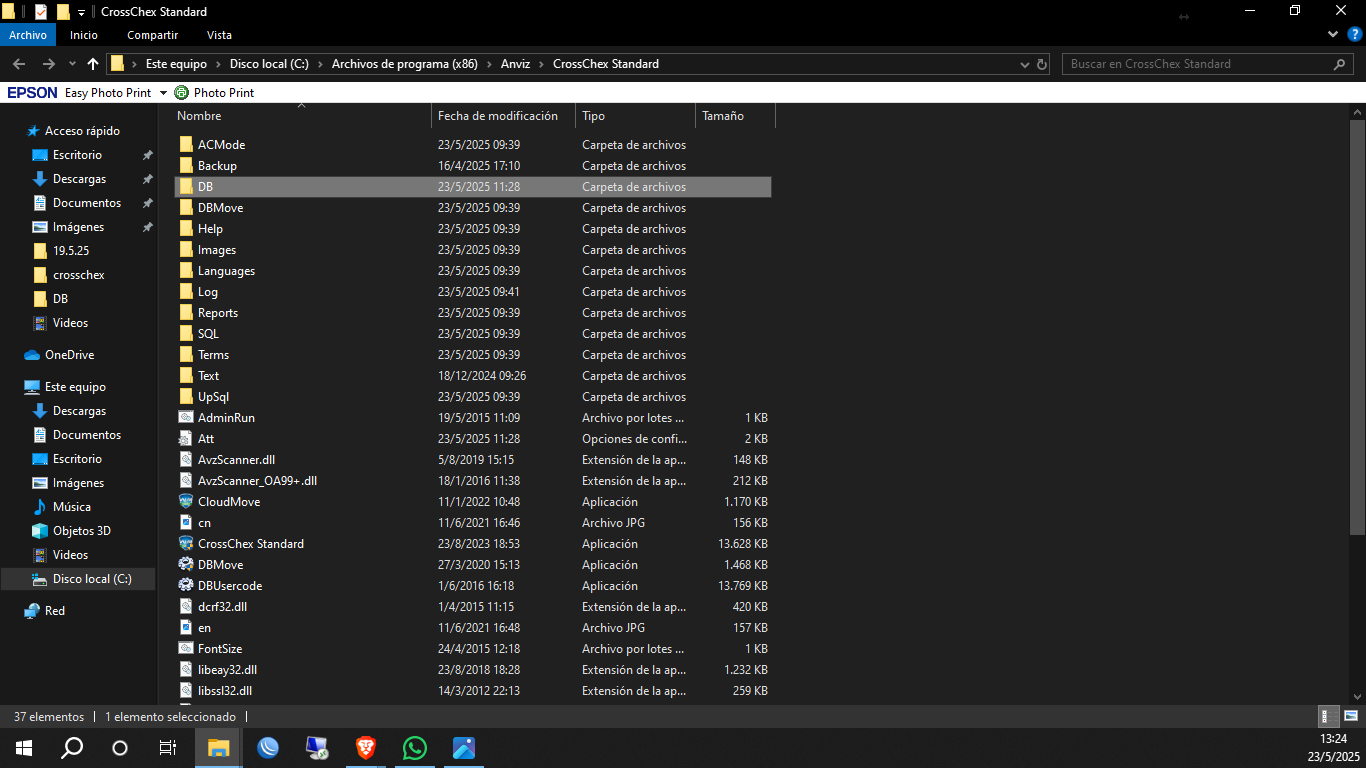Open the pinned 19.5.25 folder
This screenshot has width=1366, height=768.
click(x=71, y=251)
